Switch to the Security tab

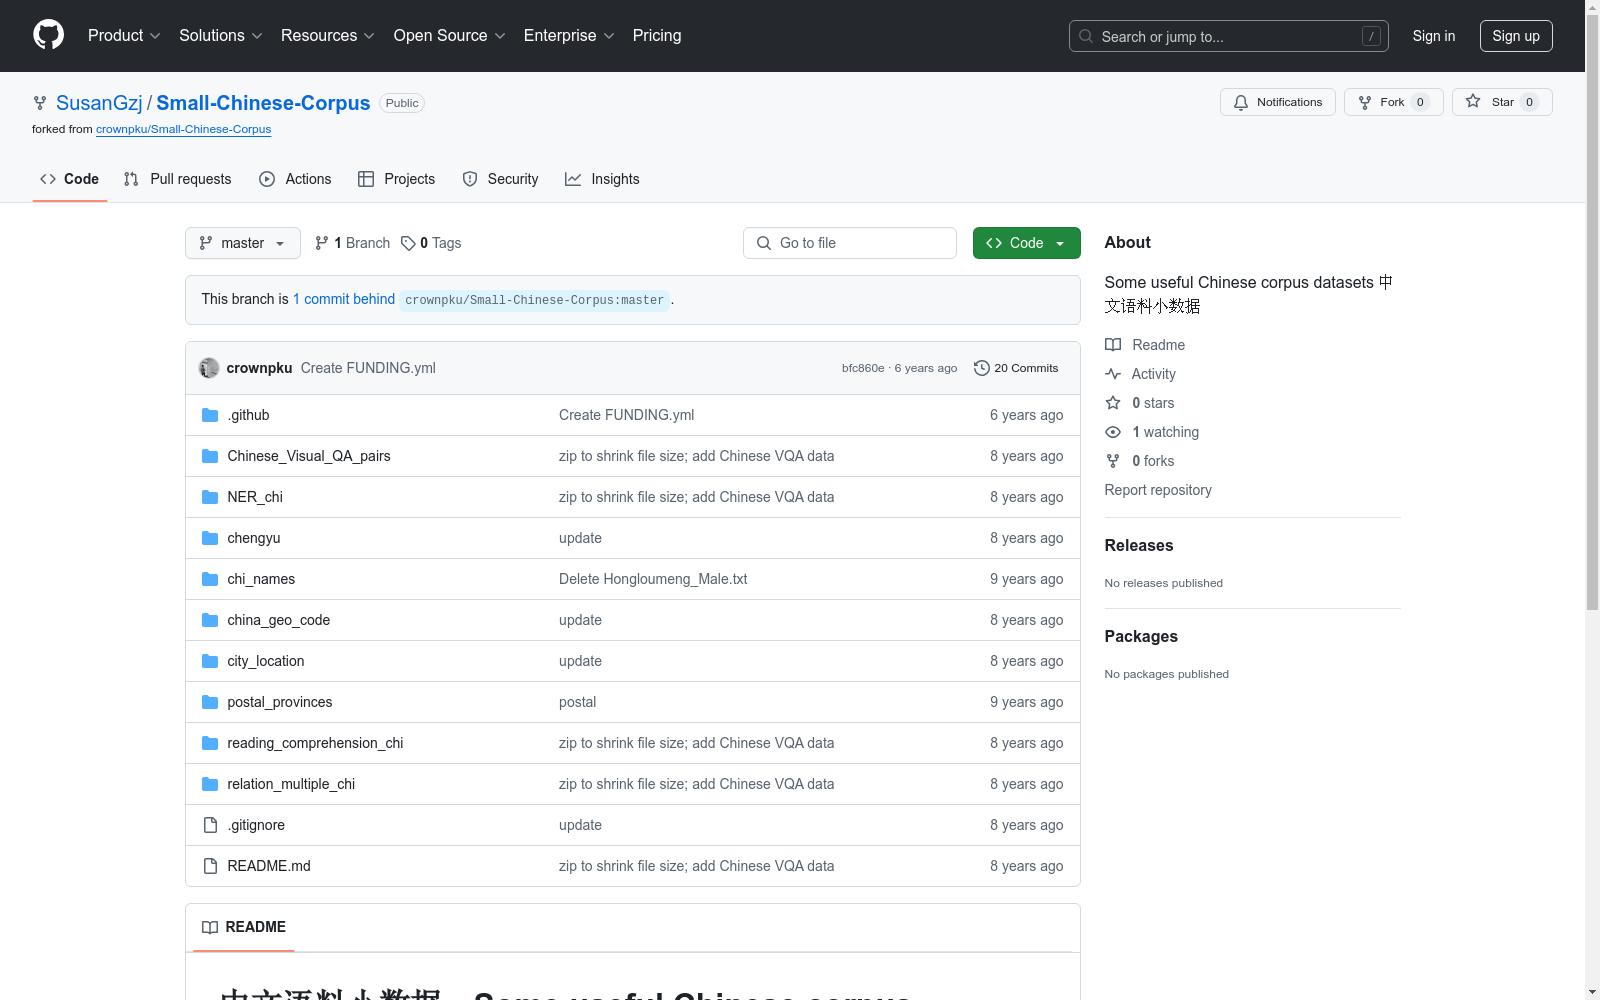pos(500,179)
